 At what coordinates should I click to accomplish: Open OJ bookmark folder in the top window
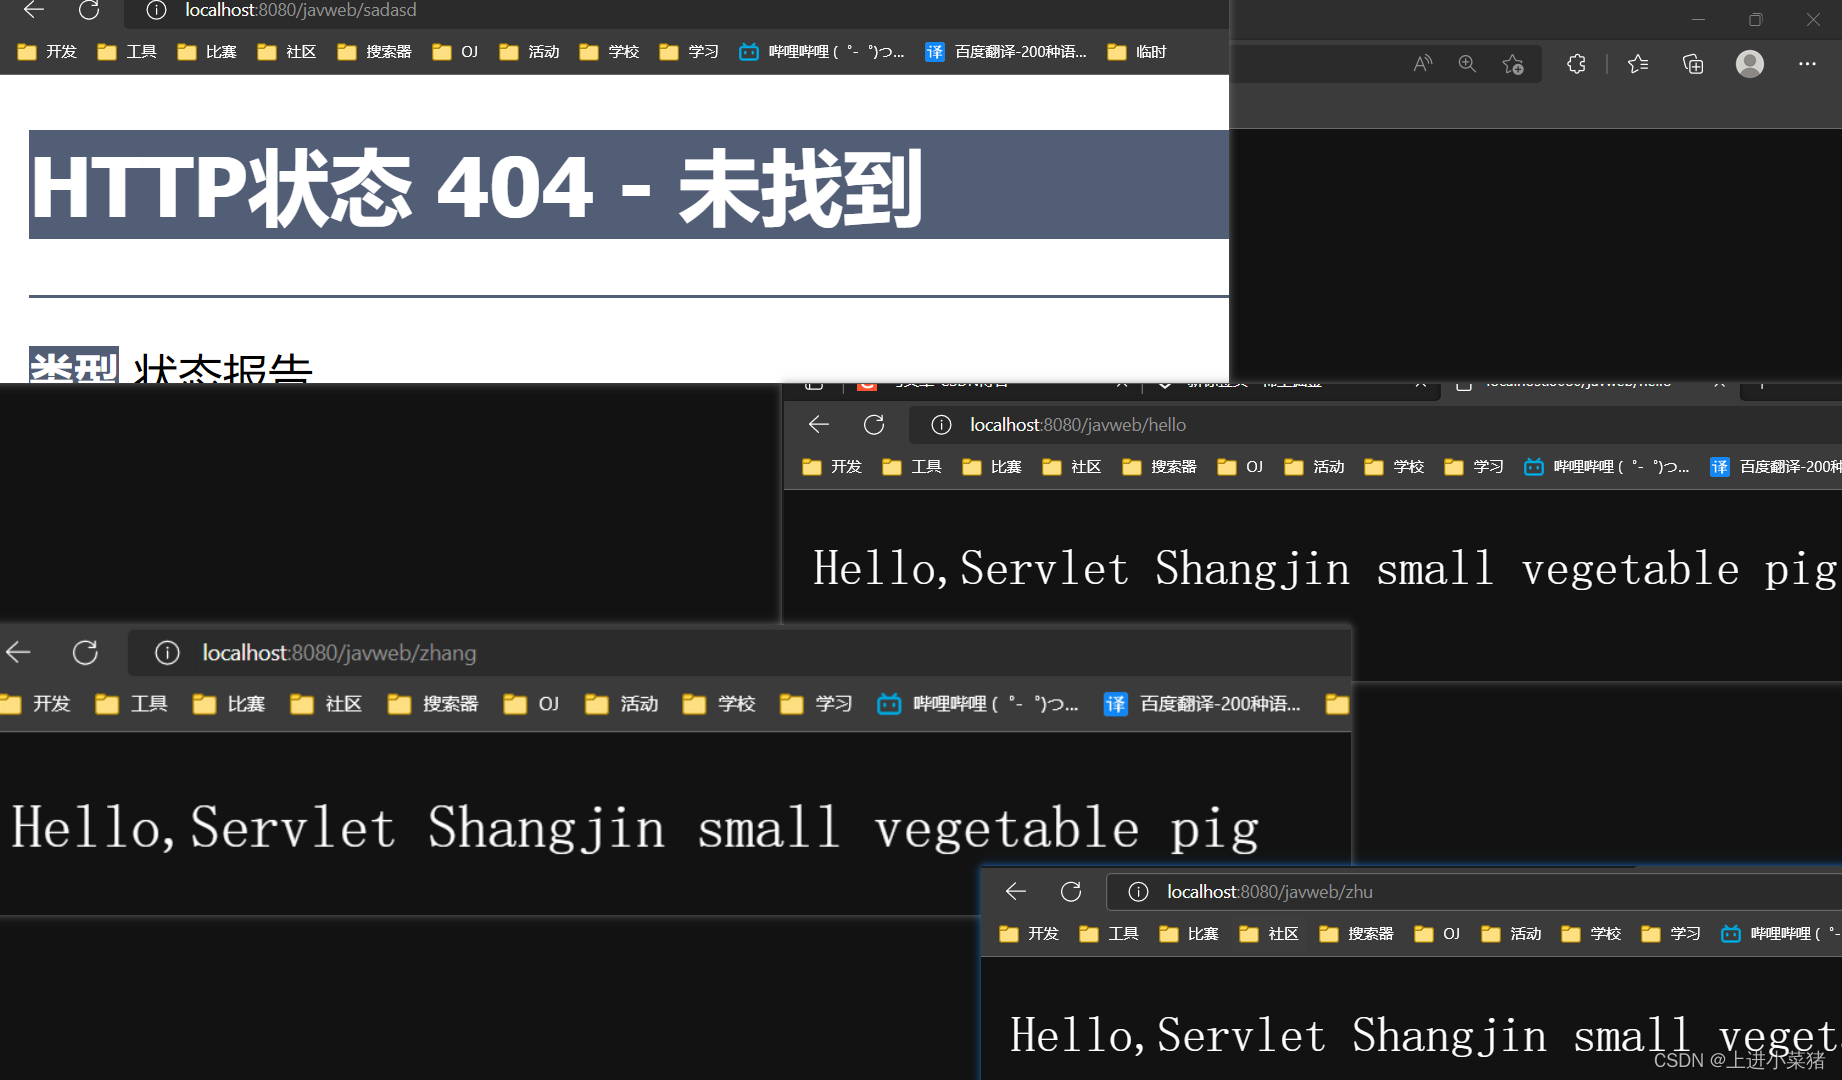(455, 52)
